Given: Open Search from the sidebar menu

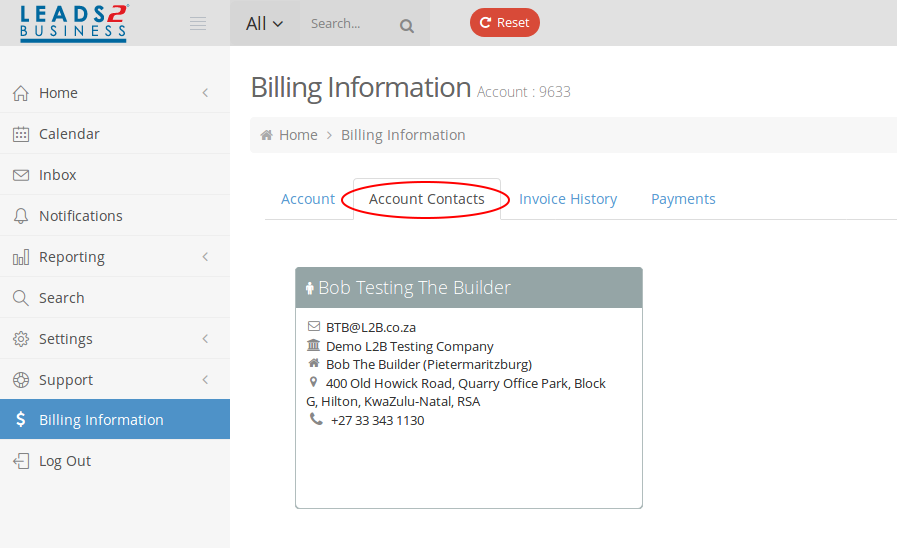Looking at the screenshot, I should [62, 298].
